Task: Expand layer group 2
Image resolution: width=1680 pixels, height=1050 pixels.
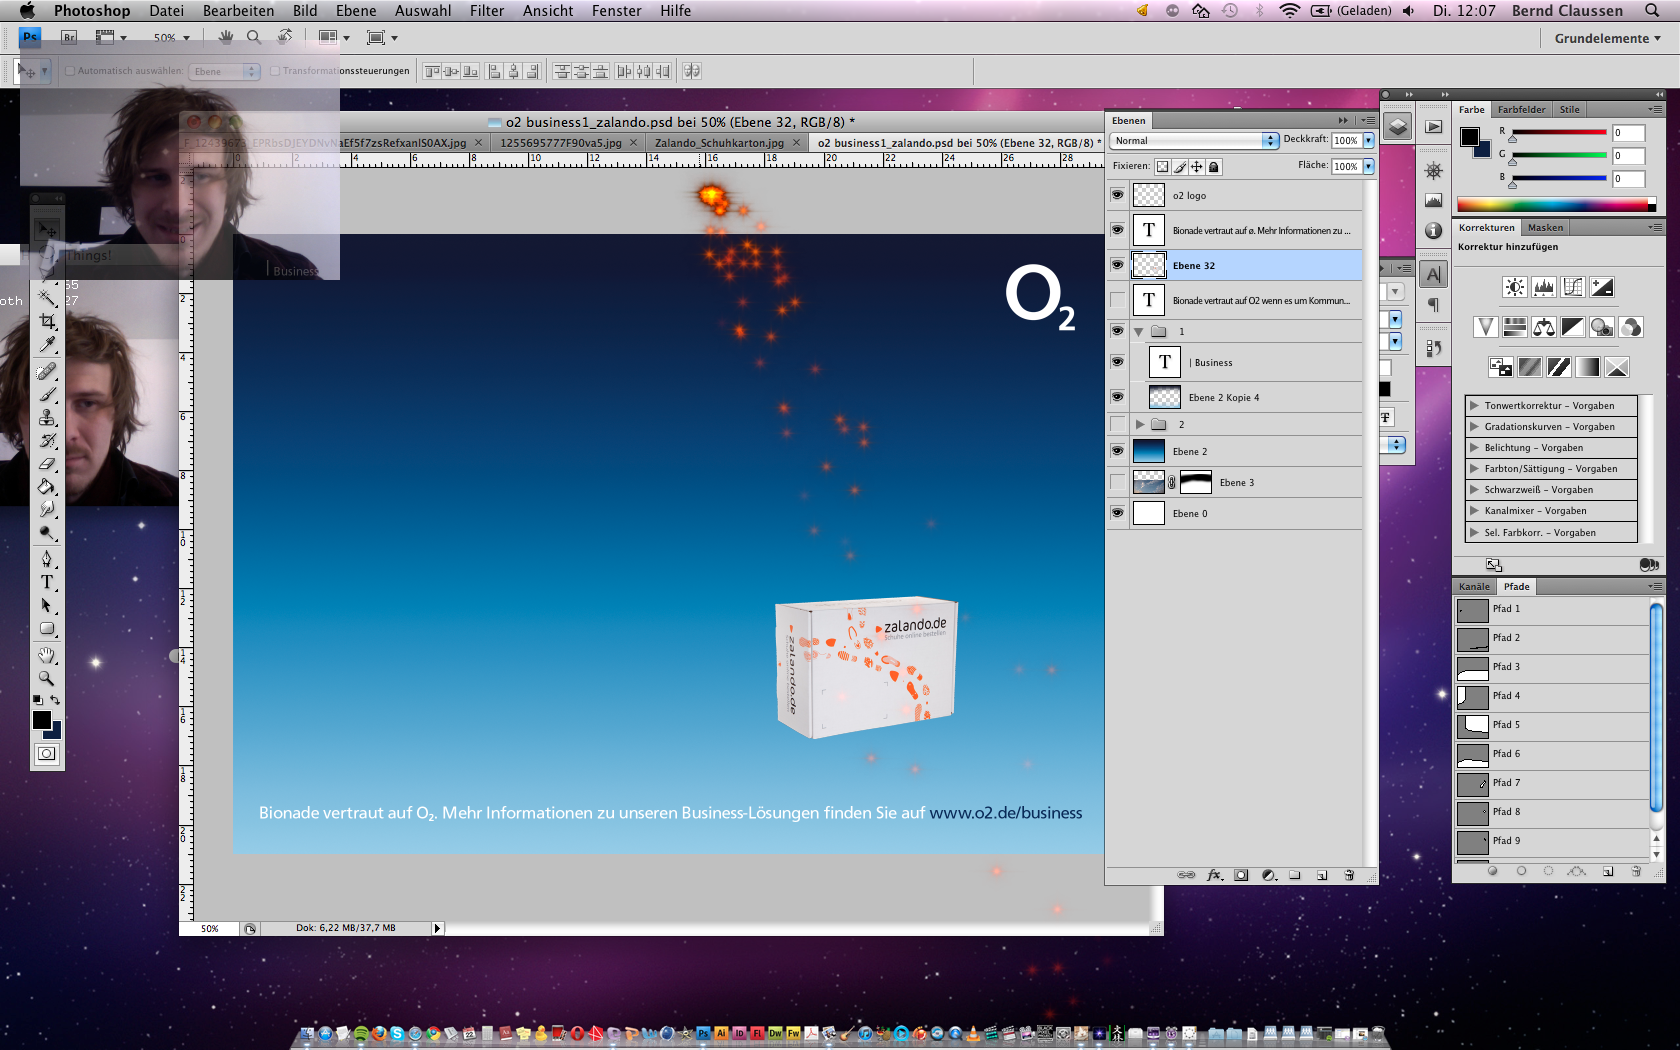Action: click(1139, 425)
